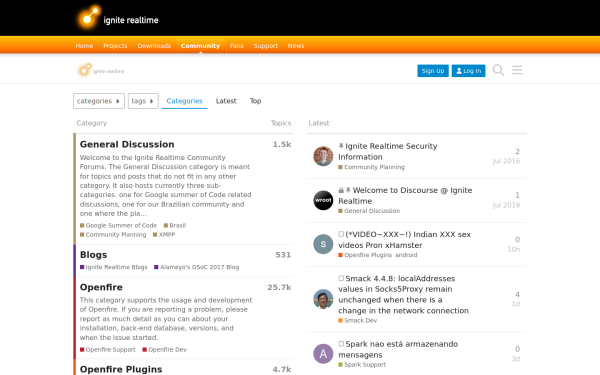Open the Blogs category

pos(93,255)
